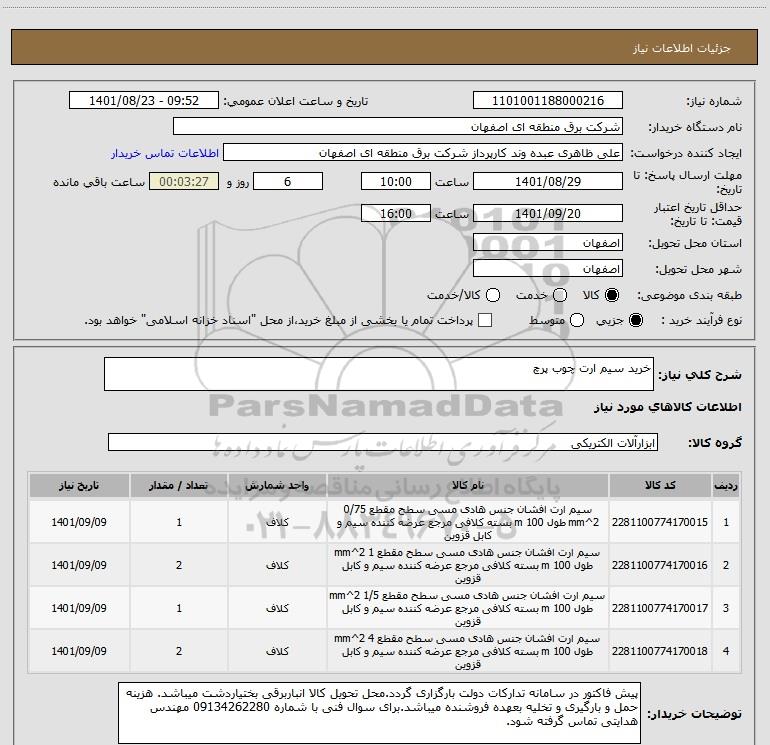
Task: Click the 1 mm^2 earth wire item name
Action: pyautogui.click(x=468, y=565)
